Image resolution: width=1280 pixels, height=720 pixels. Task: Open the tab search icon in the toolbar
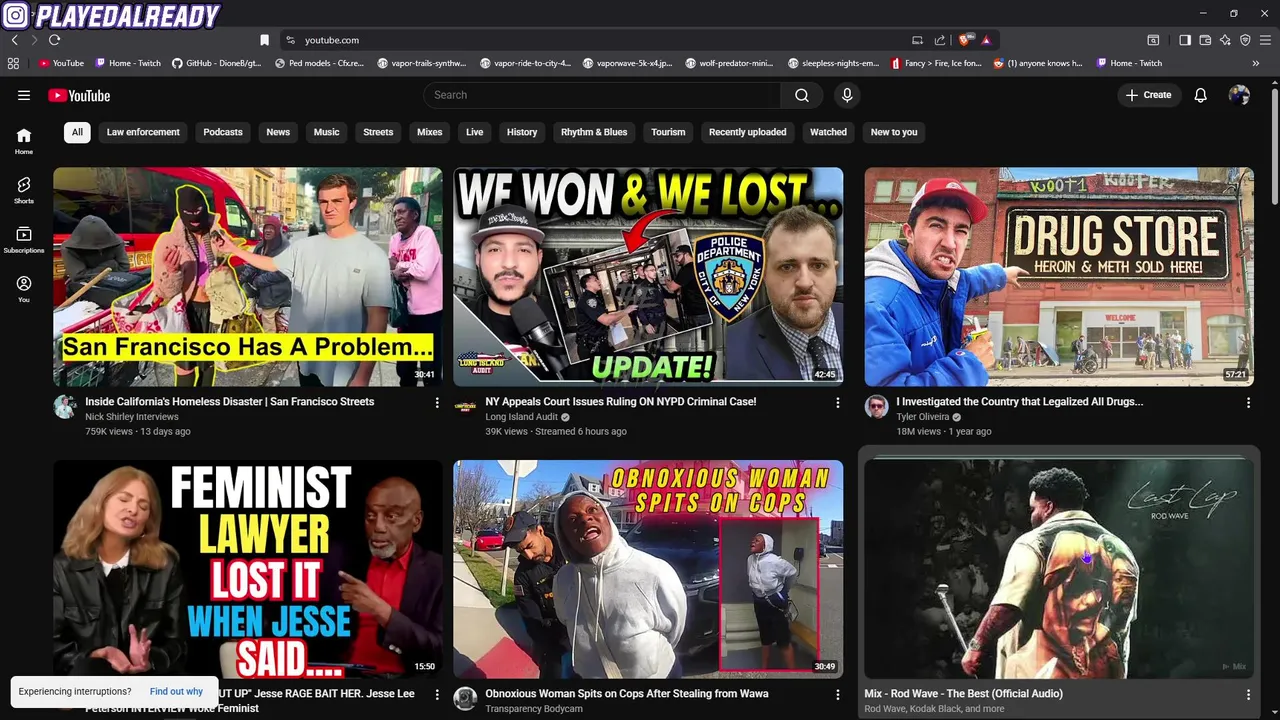[1153, 40]
